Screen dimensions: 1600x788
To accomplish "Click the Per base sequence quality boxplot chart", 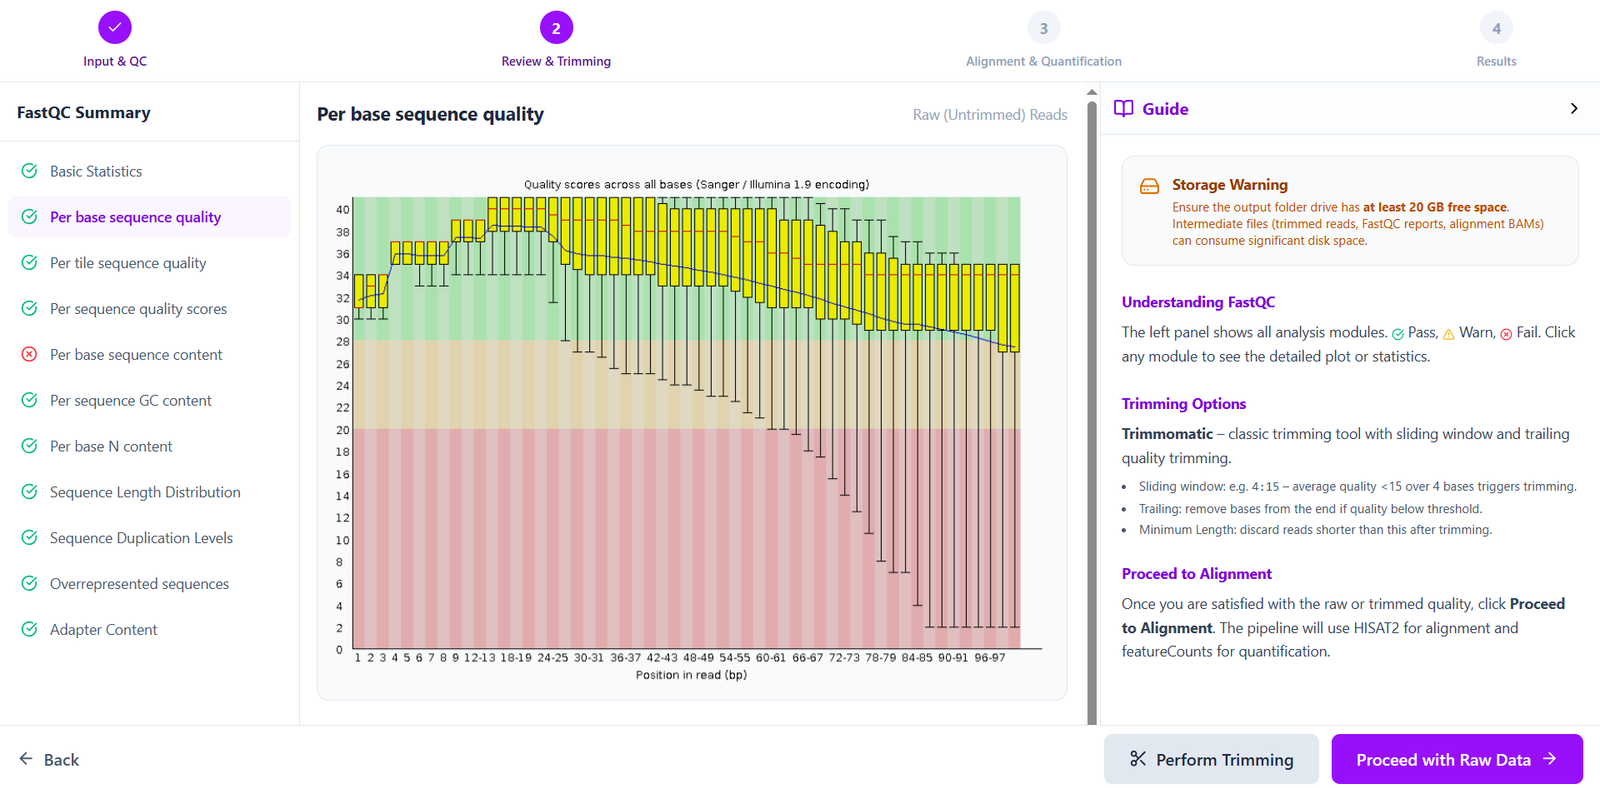I will 692,423.
